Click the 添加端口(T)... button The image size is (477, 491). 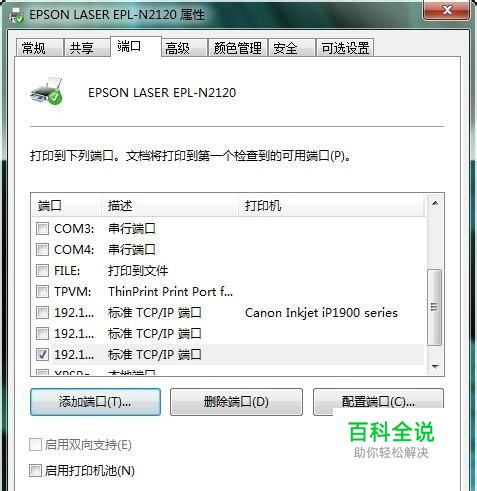[x=95, y=402]
